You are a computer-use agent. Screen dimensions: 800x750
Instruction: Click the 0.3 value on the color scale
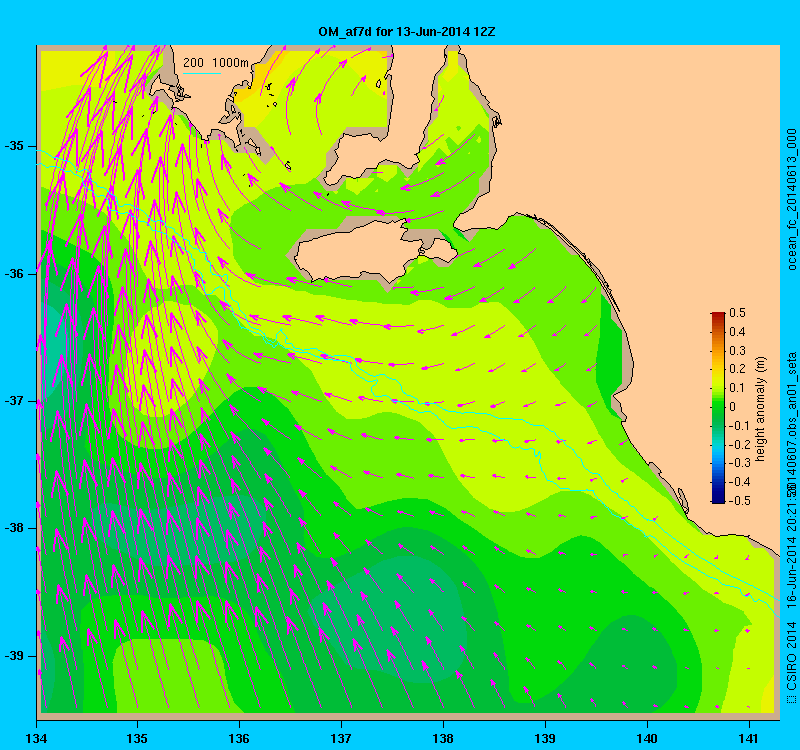tap(737, 351)
